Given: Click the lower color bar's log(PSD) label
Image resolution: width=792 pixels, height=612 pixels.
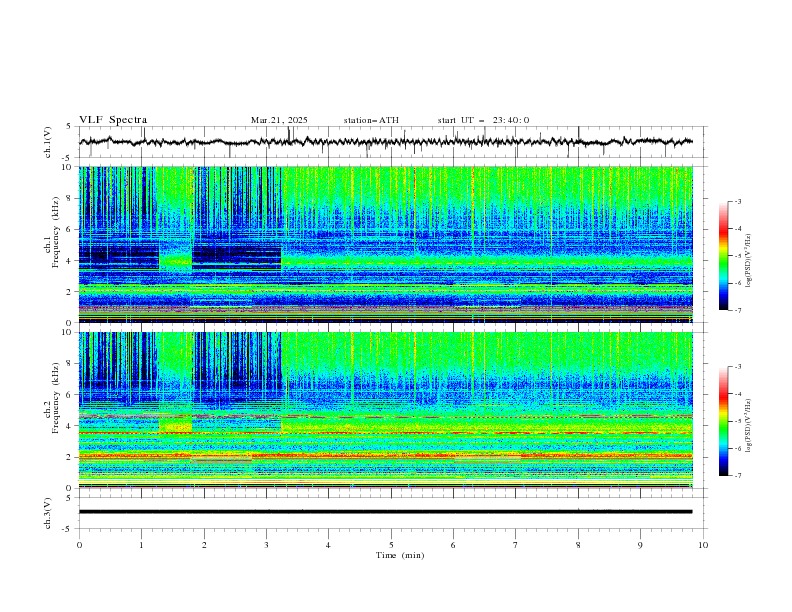Looking at the screenshot, I should (x=748, y=425).
